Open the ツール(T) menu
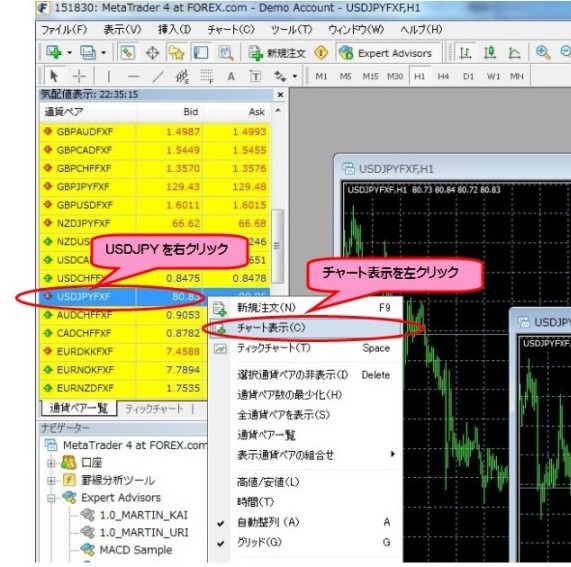 tap(292, 29)
